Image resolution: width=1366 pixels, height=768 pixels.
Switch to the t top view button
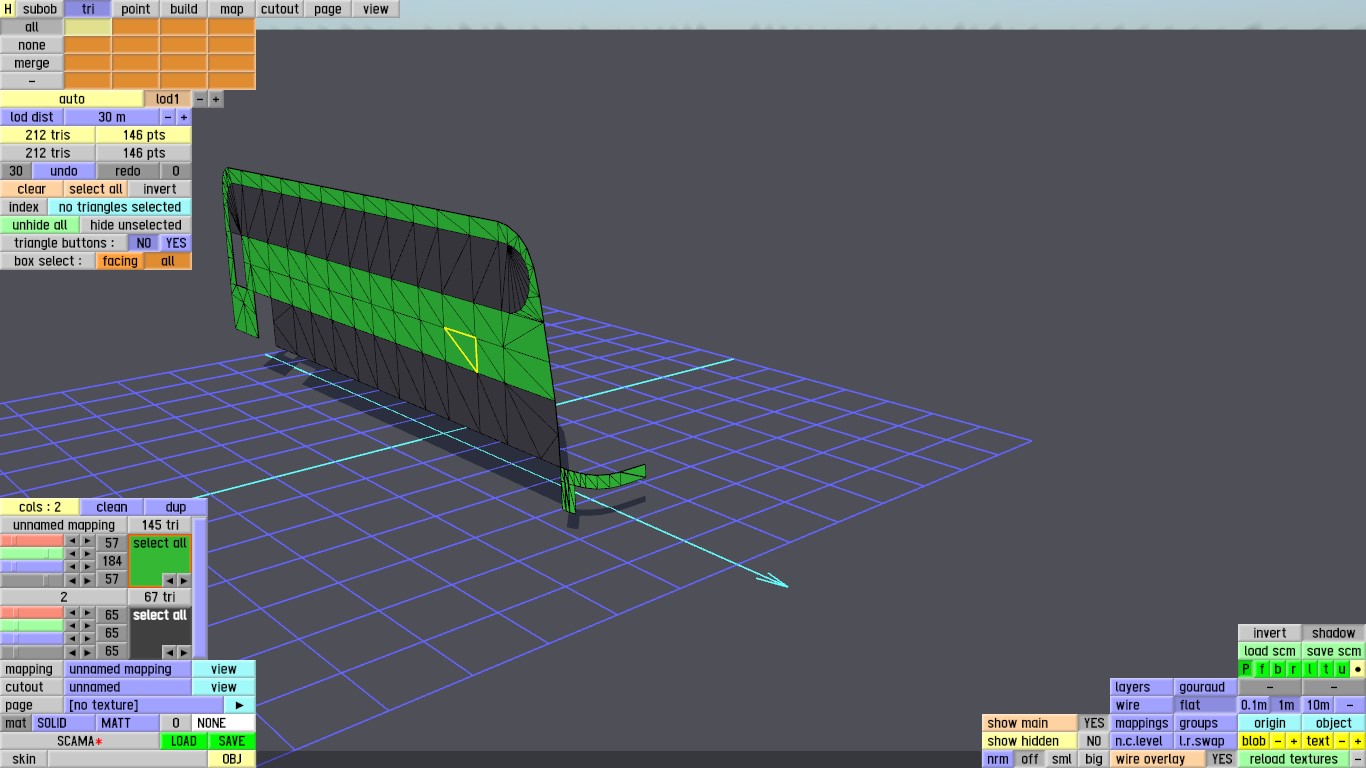[1326, 669]
